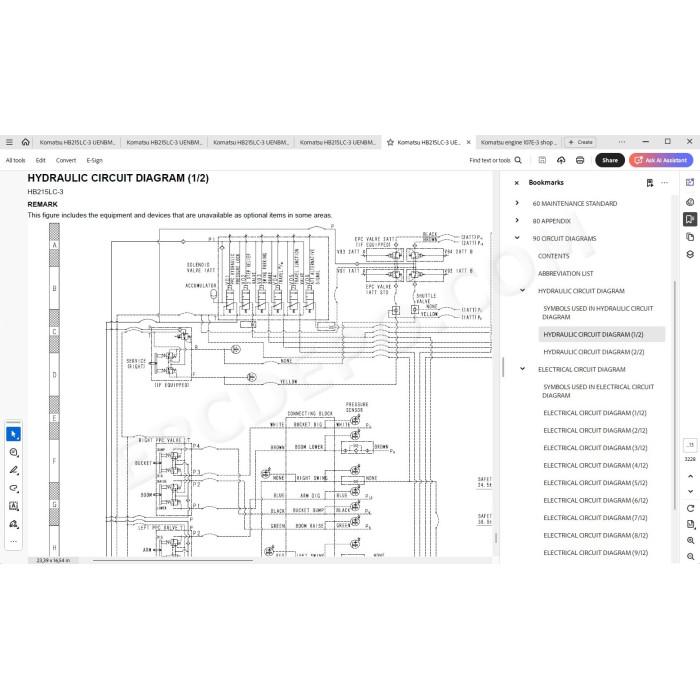The image size is (700, 700).
Task: Open the Edit menu
Action: point(41,160)
